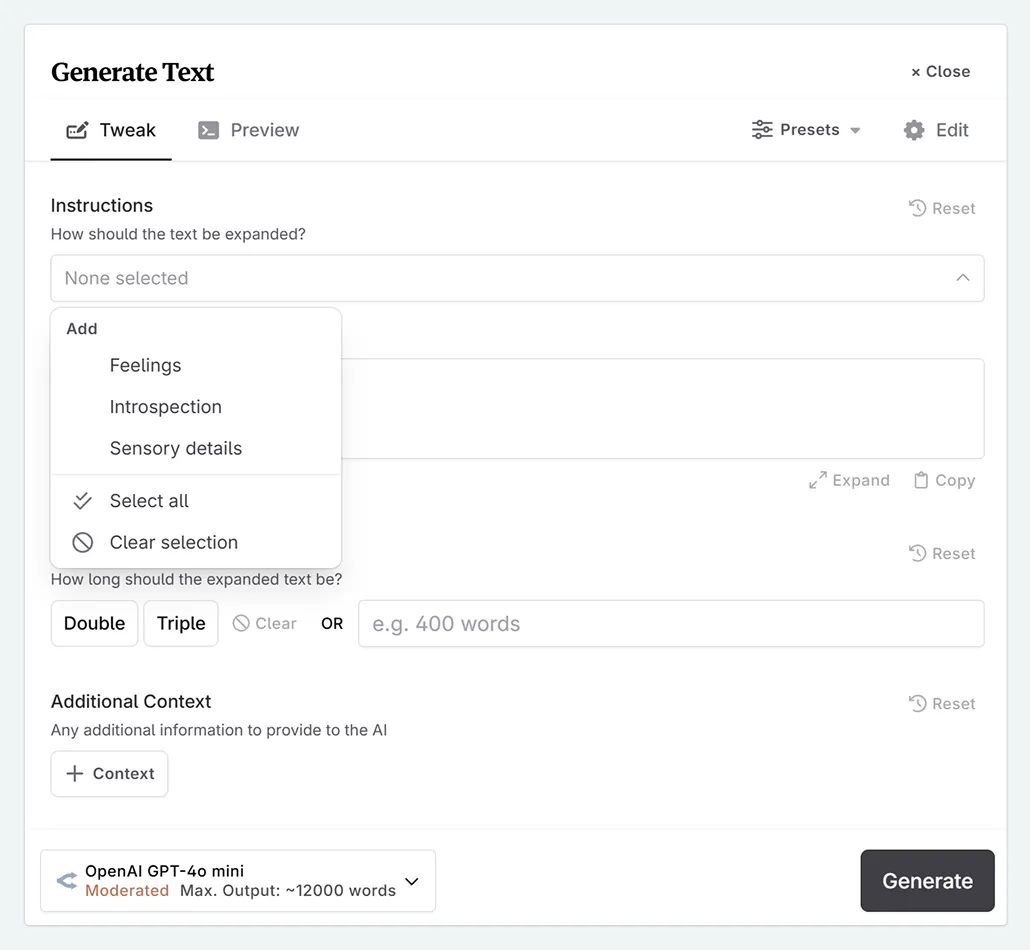
Task: Collapse the None selected instructions dropdown
Action: click(962, 278)
